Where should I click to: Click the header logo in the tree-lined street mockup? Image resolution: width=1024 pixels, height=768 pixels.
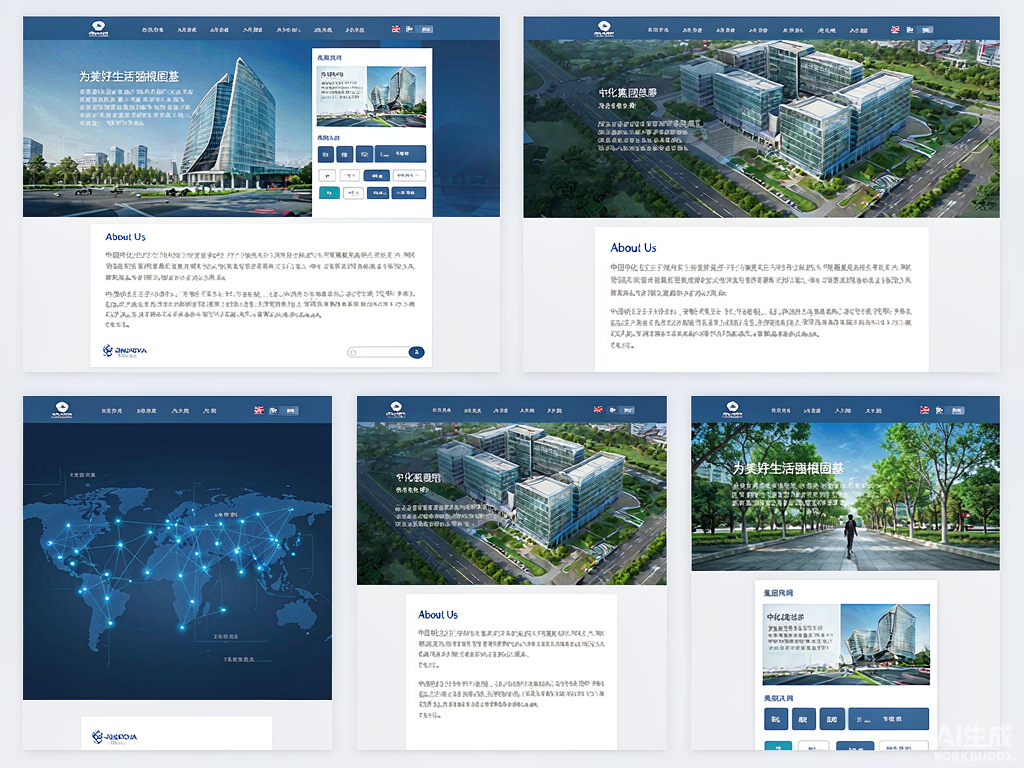point(732,410)
